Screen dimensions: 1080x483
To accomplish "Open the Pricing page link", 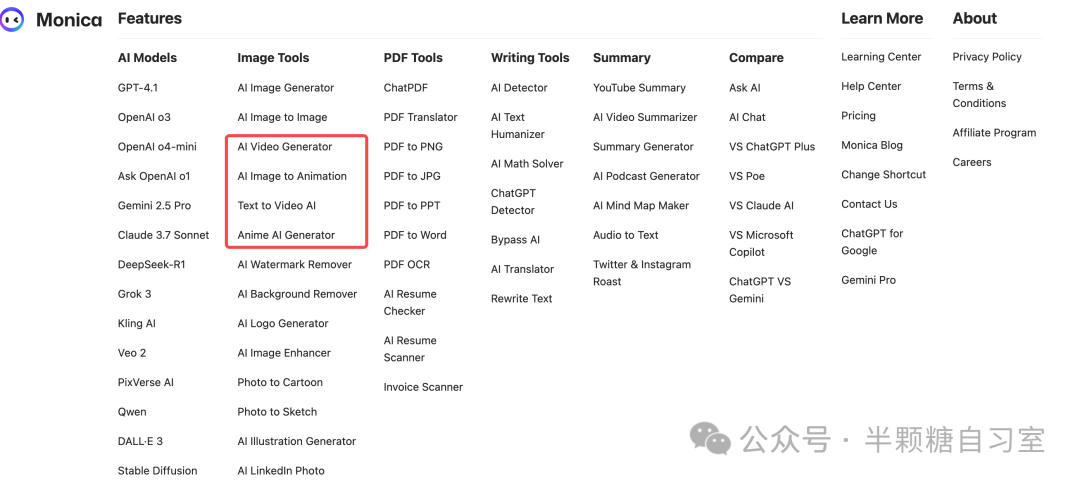I will tap(858, 116).
